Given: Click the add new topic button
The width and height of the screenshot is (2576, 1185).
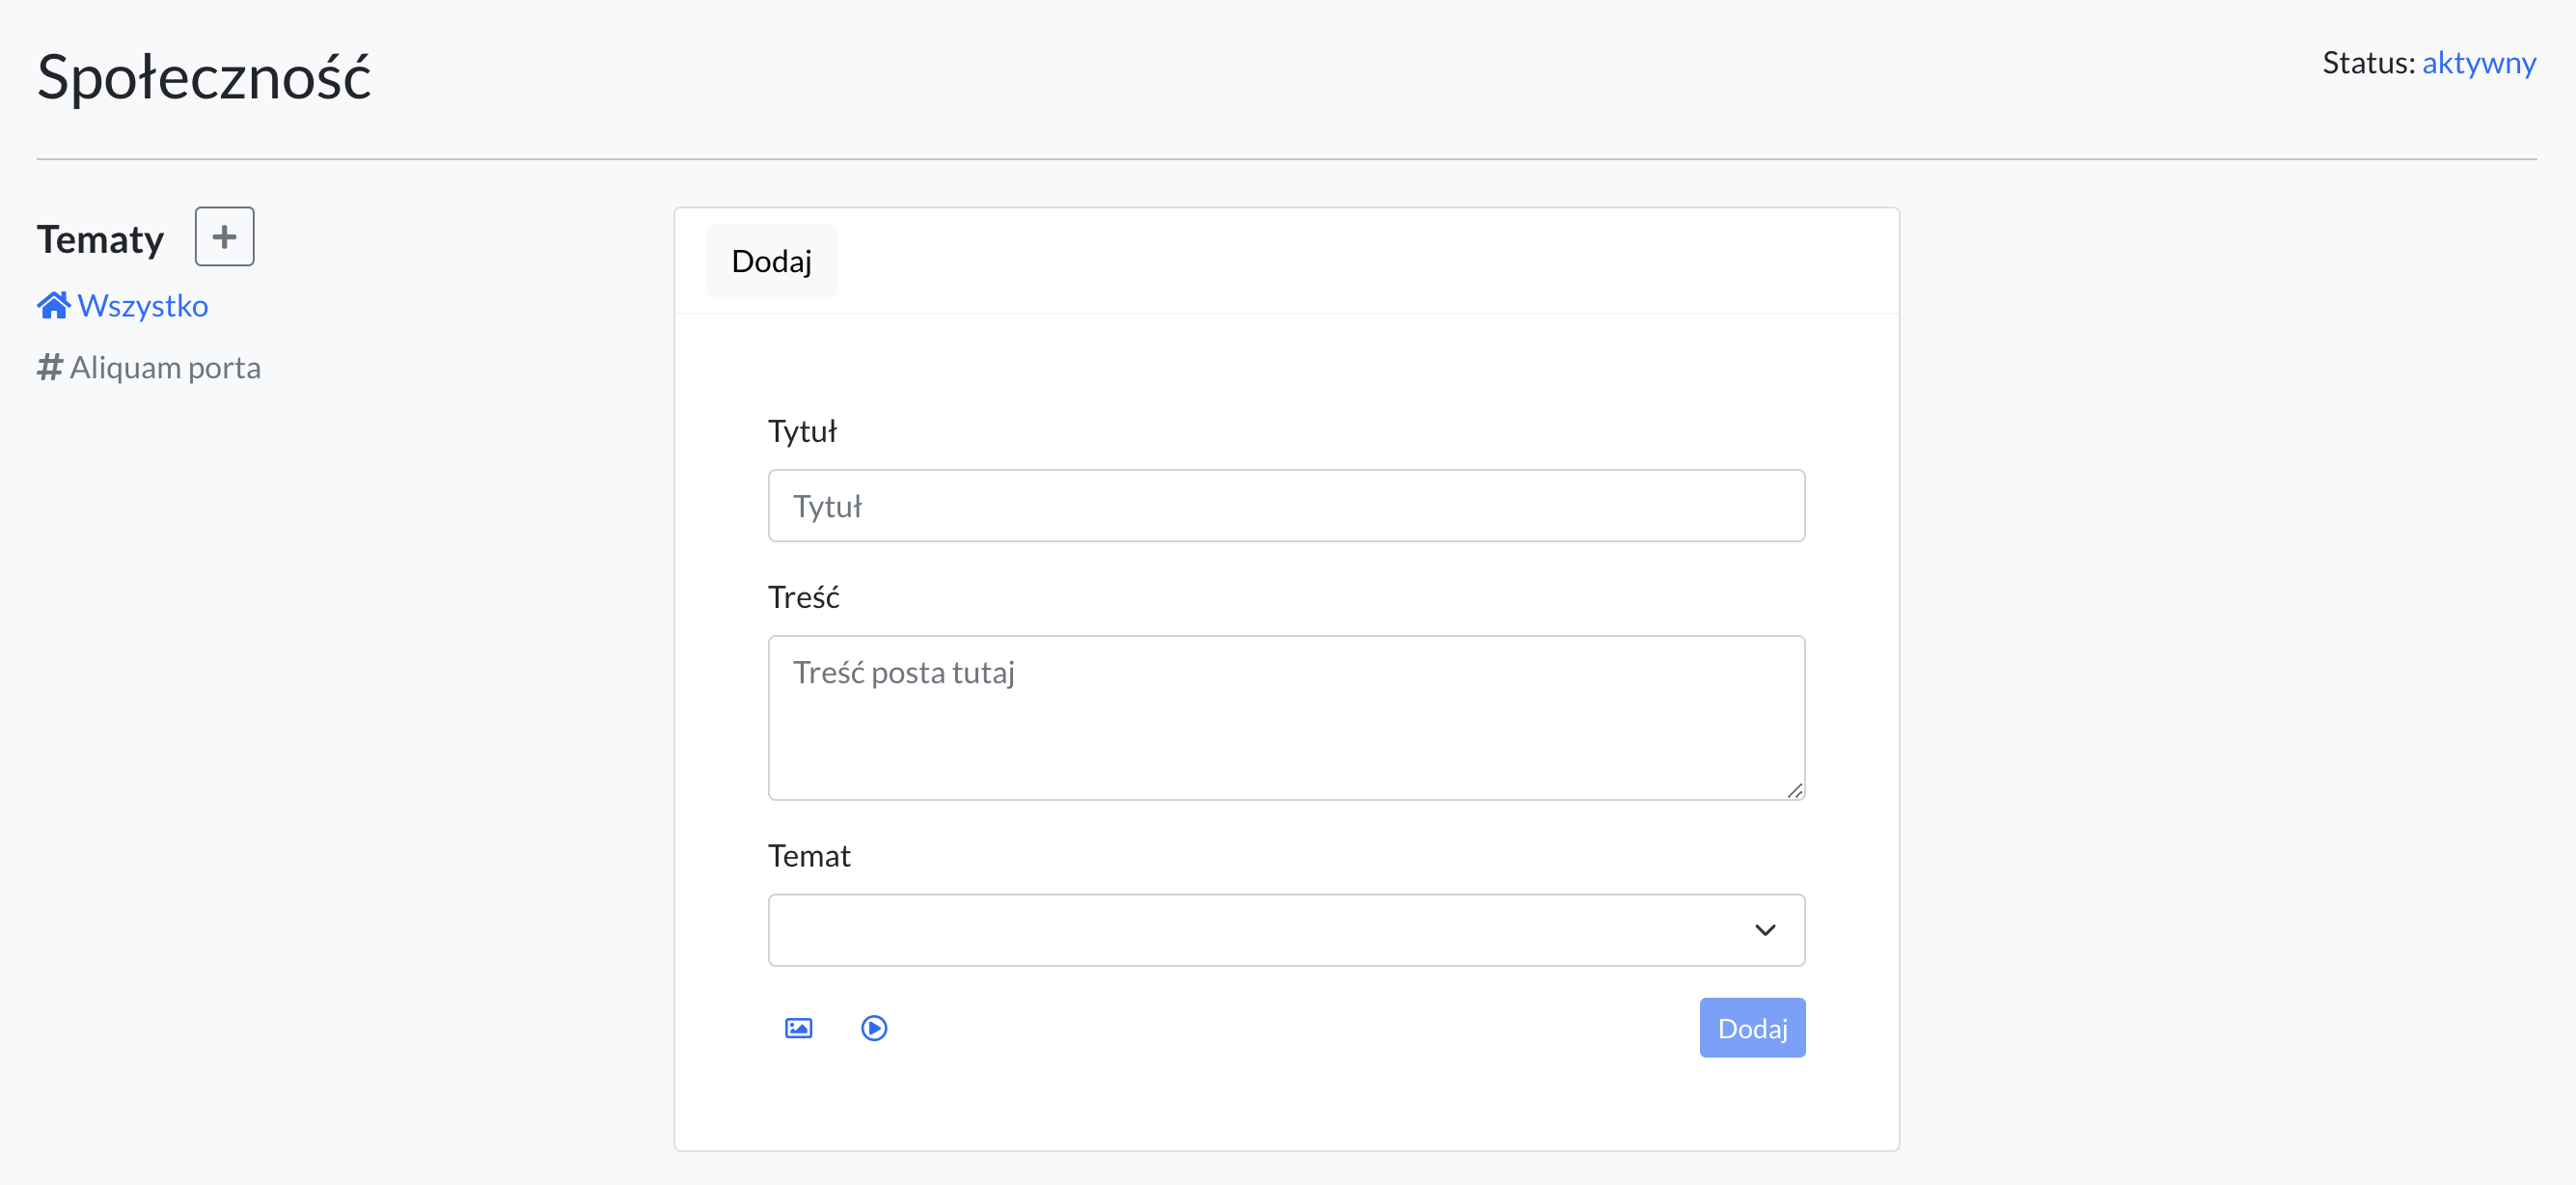Looking at the screenshot, I should (x=225, y=235).
